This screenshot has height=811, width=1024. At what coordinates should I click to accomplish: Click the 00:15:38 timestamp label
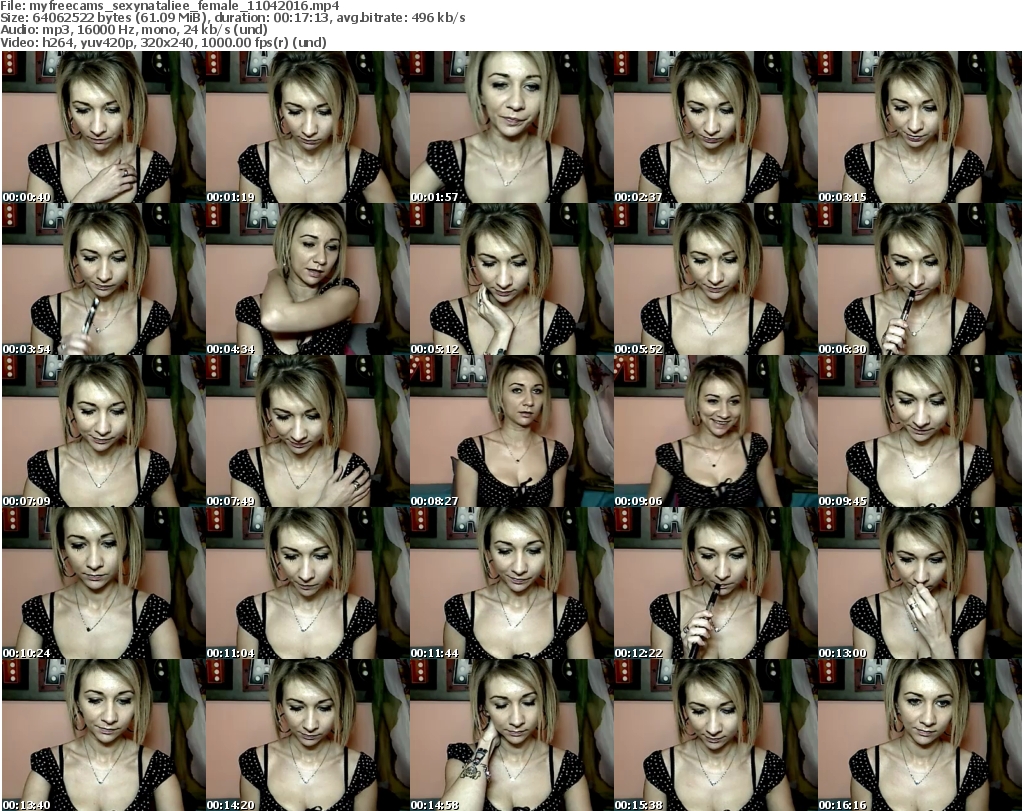tap(639, 804)
